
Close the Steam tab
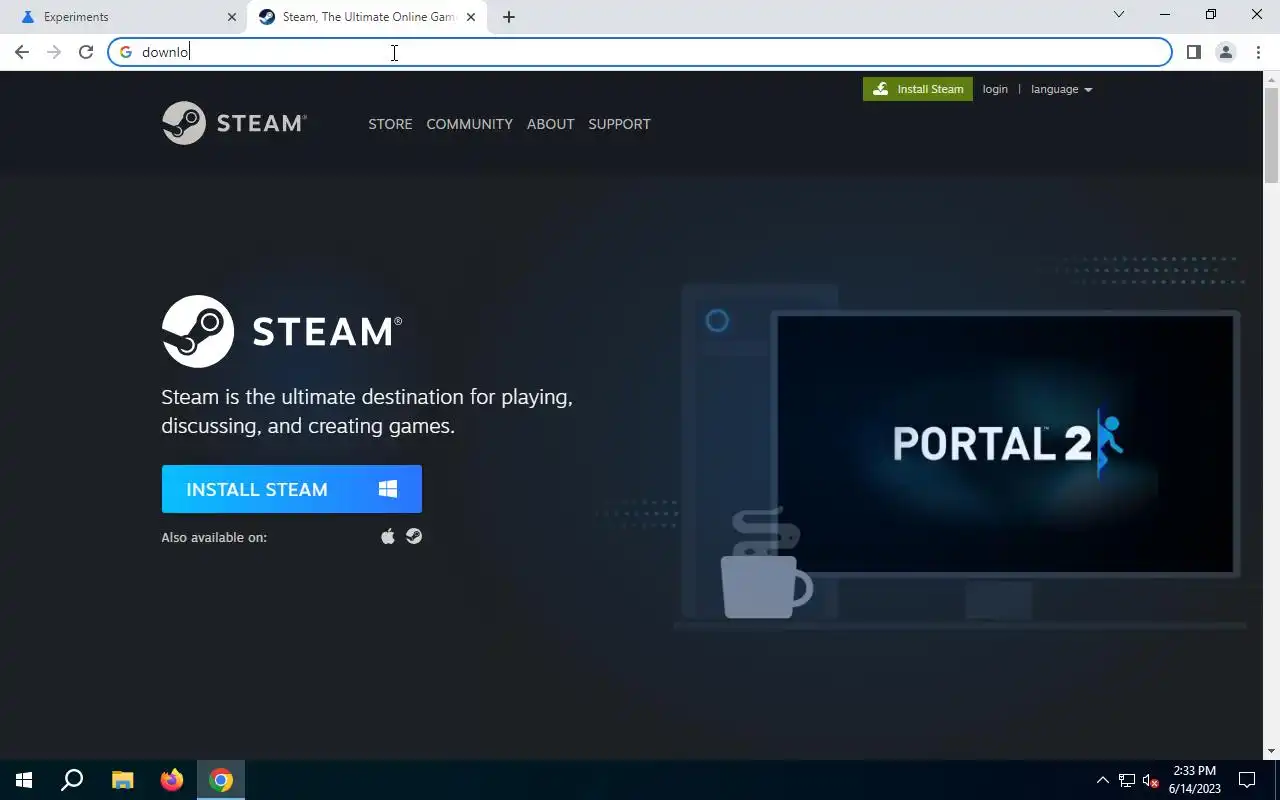click(471, 17)
